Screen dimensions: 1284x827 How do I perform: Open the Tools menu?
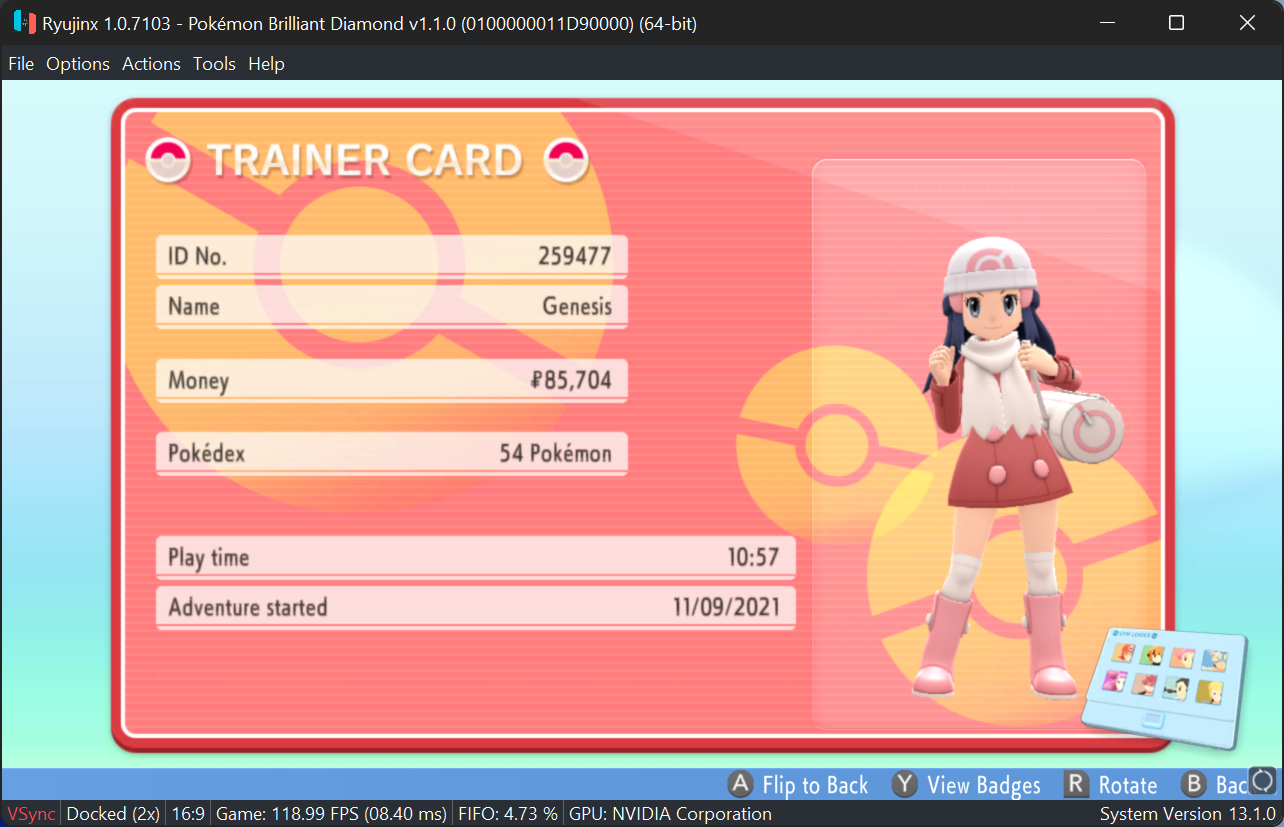pos(214,64)
